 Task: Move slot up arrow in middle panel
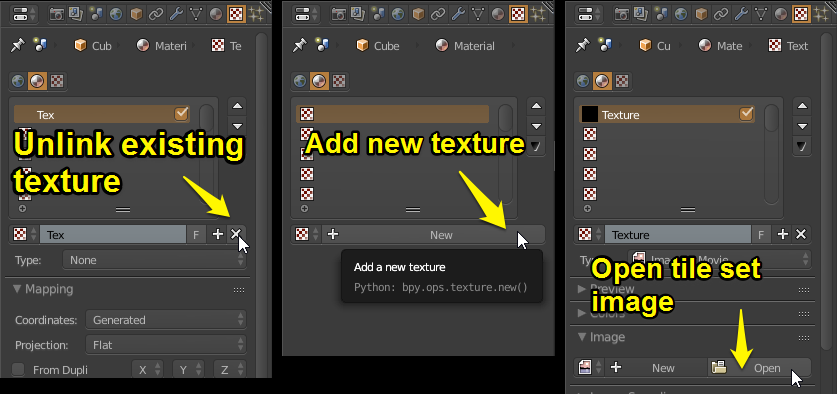pos(536,106)
